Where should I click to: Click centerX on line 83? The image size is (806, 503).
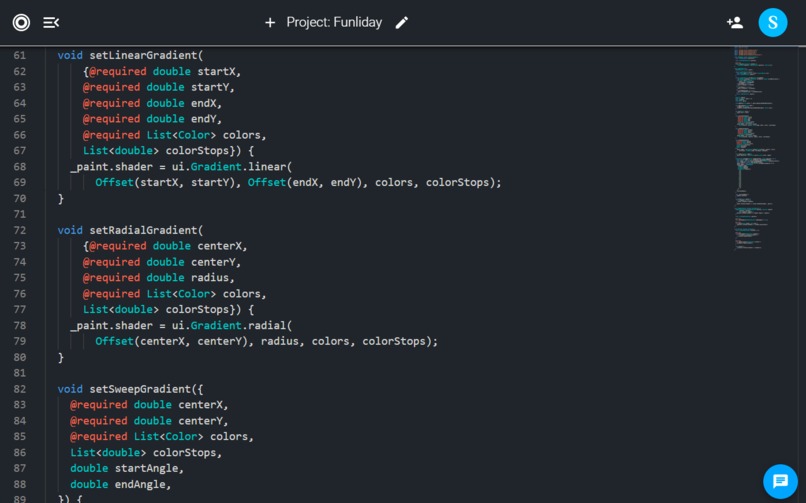coord(200,405)
